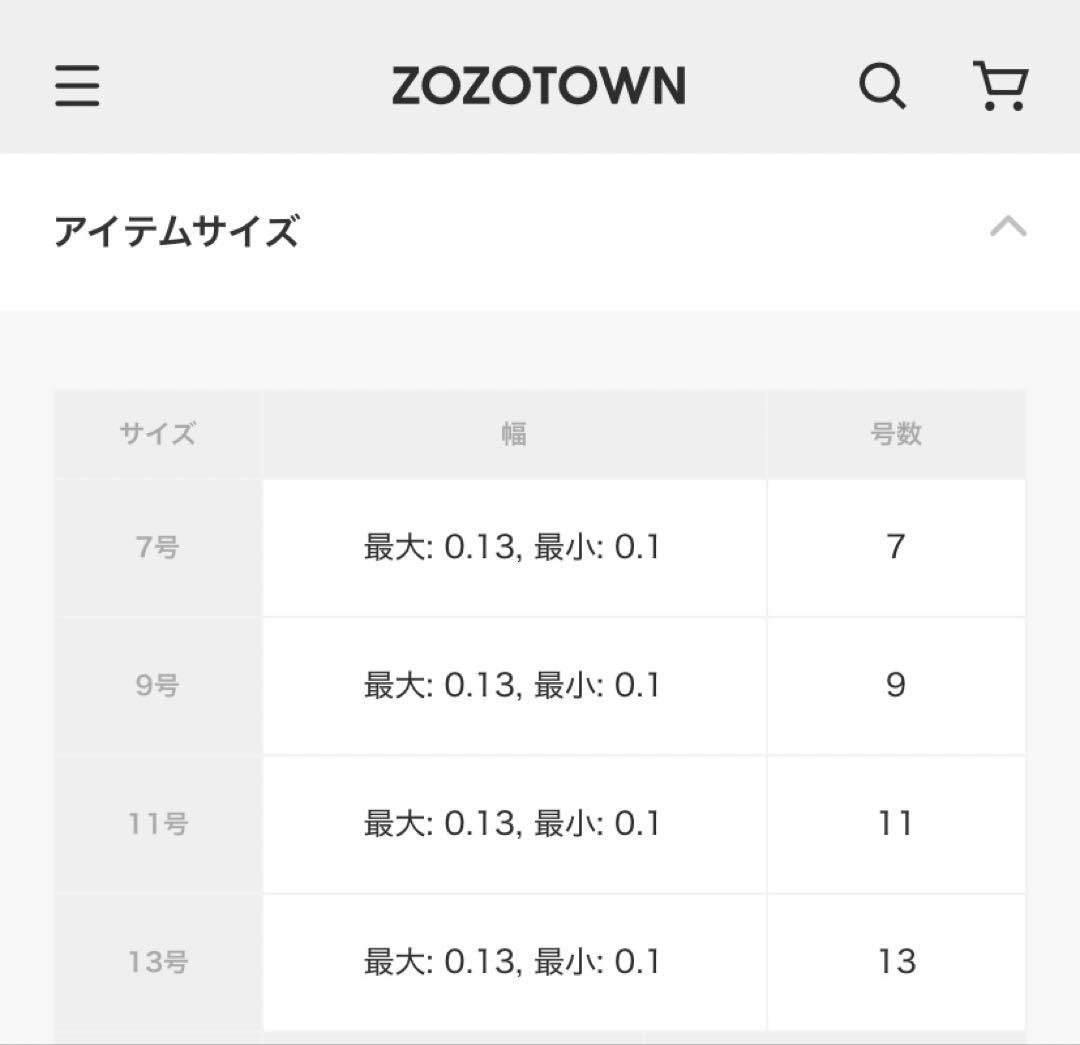Screen dimensions: 1080x1045
Task: Select the サイズ column header
Action: pos(158,434)
